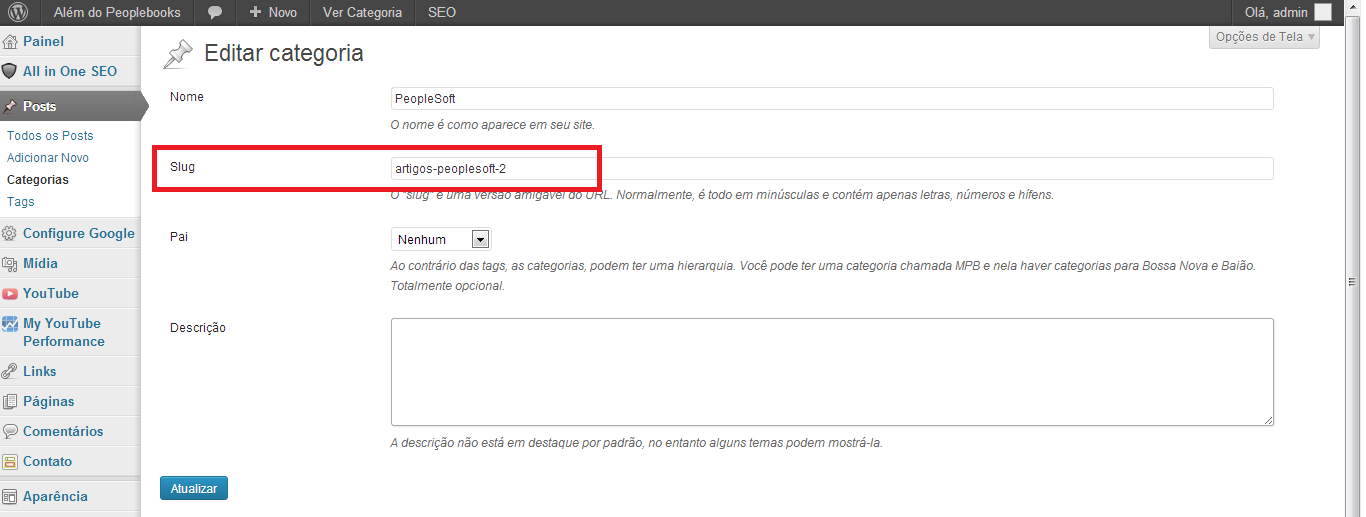Click the admin avatar thumbnail
Image resolution: width=1366 pixels, height=517 pixels.
coord(1322,13)
